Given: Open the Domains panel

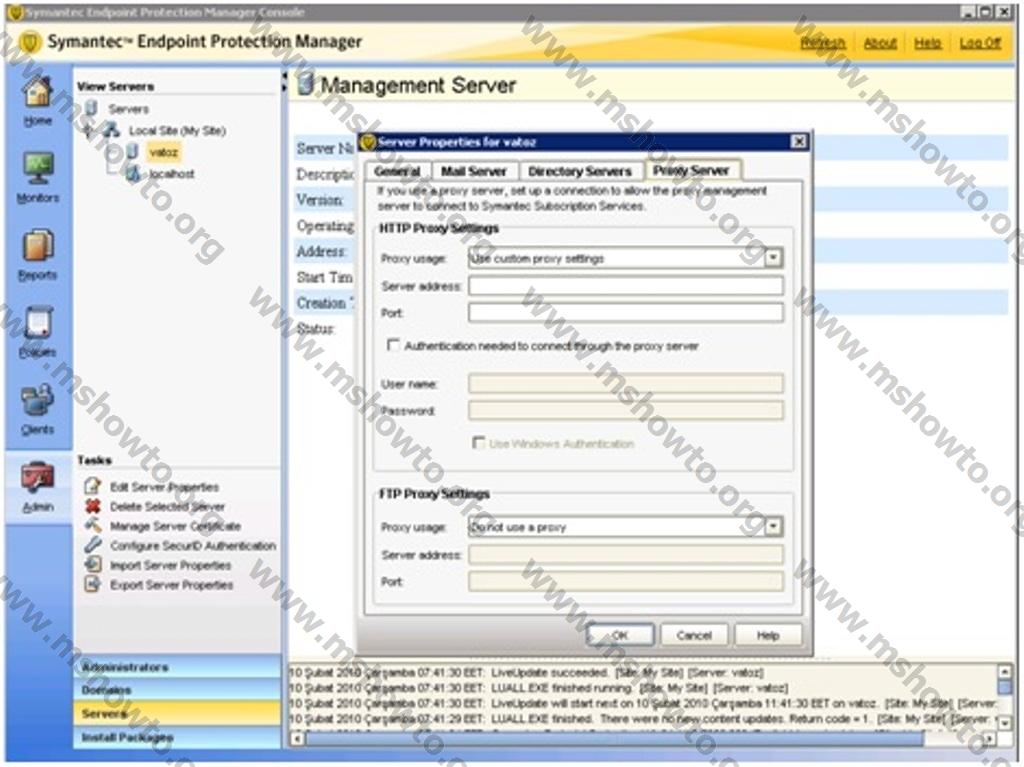Looking at the screenshot, I should click(x=178, y=690).
